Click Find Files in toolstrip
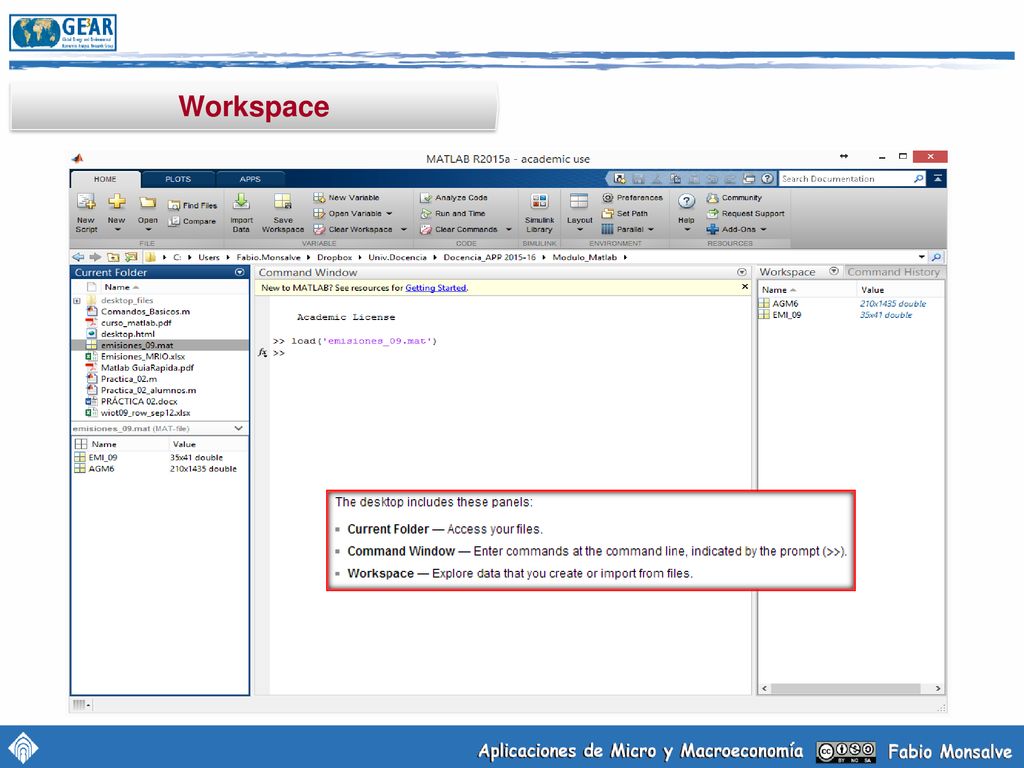Screen dimensions: 1024x768 click(193, 205)
